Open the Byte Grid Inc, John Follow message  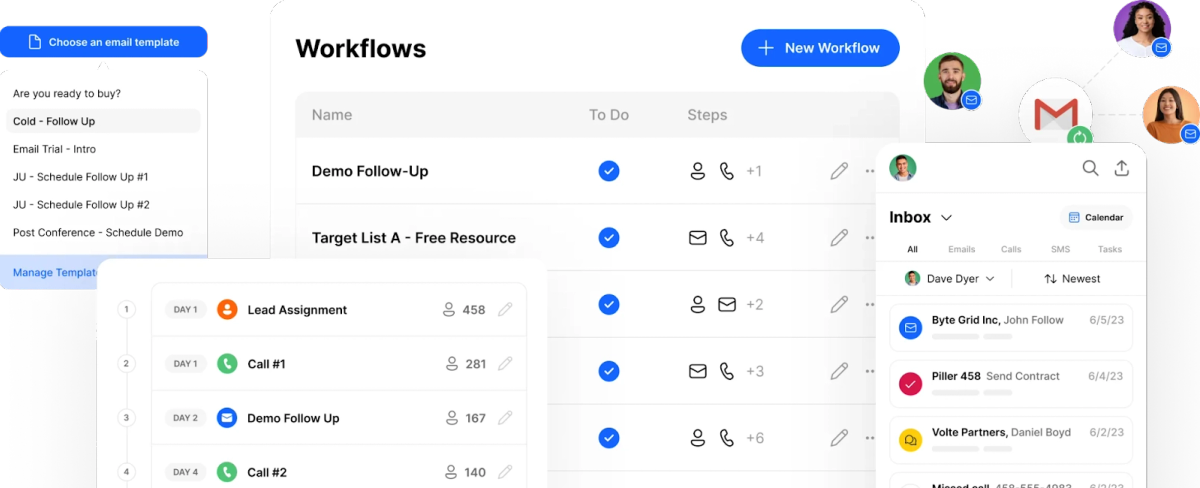1010,328
